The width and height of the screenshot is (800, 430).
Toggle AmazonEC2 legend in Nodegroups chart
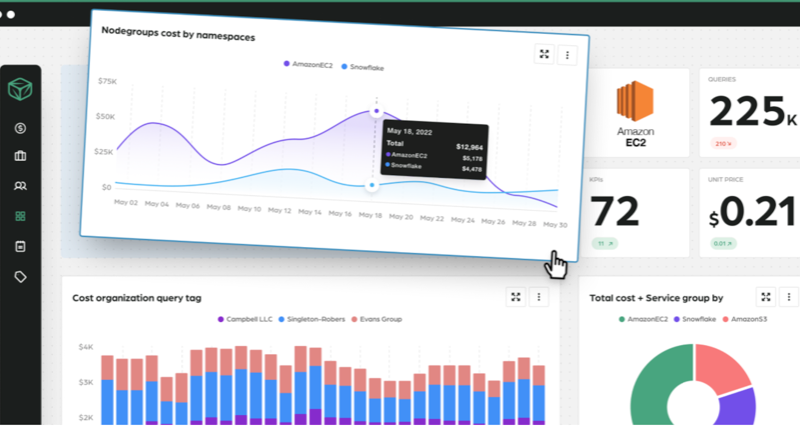[x=308, y=65]
